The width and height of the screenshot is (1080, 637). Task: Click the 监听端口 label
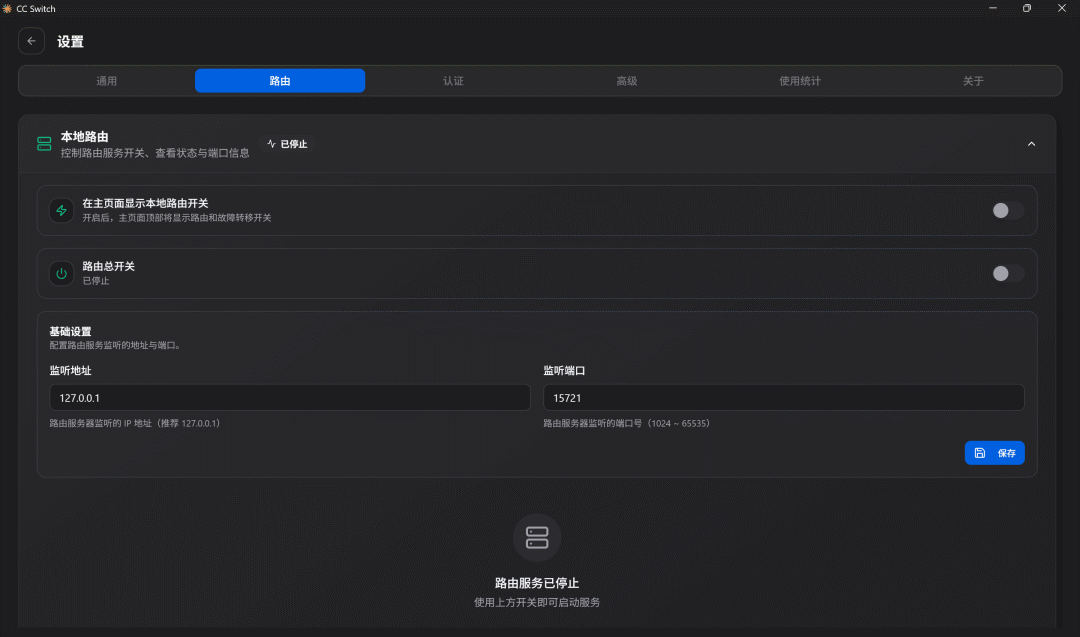pos(564,370)
